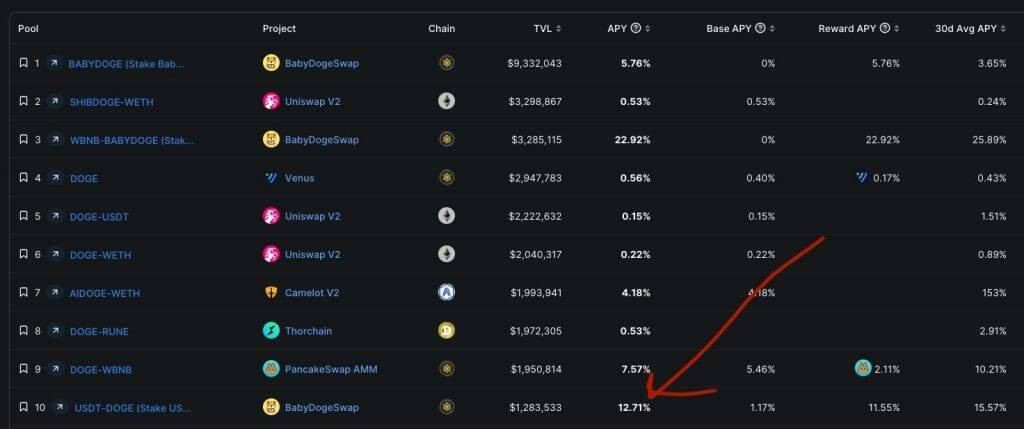This screenshot has height=429, width=1024.
Task: Click the Ethereum chain icon in SHIBDOGE-WETH row
Action: tap(447, 101)
